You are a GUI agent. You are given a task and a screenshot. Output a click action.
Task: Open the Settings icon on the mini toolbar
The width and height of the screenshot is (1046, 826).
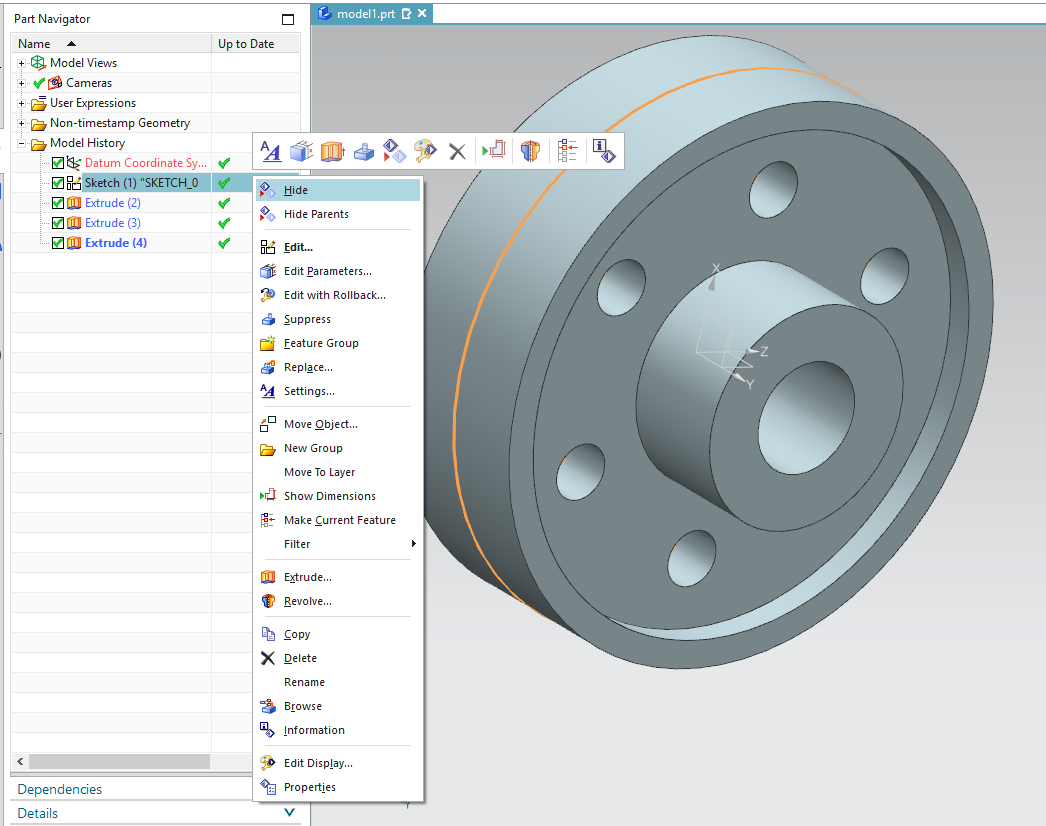coord(270,151)
